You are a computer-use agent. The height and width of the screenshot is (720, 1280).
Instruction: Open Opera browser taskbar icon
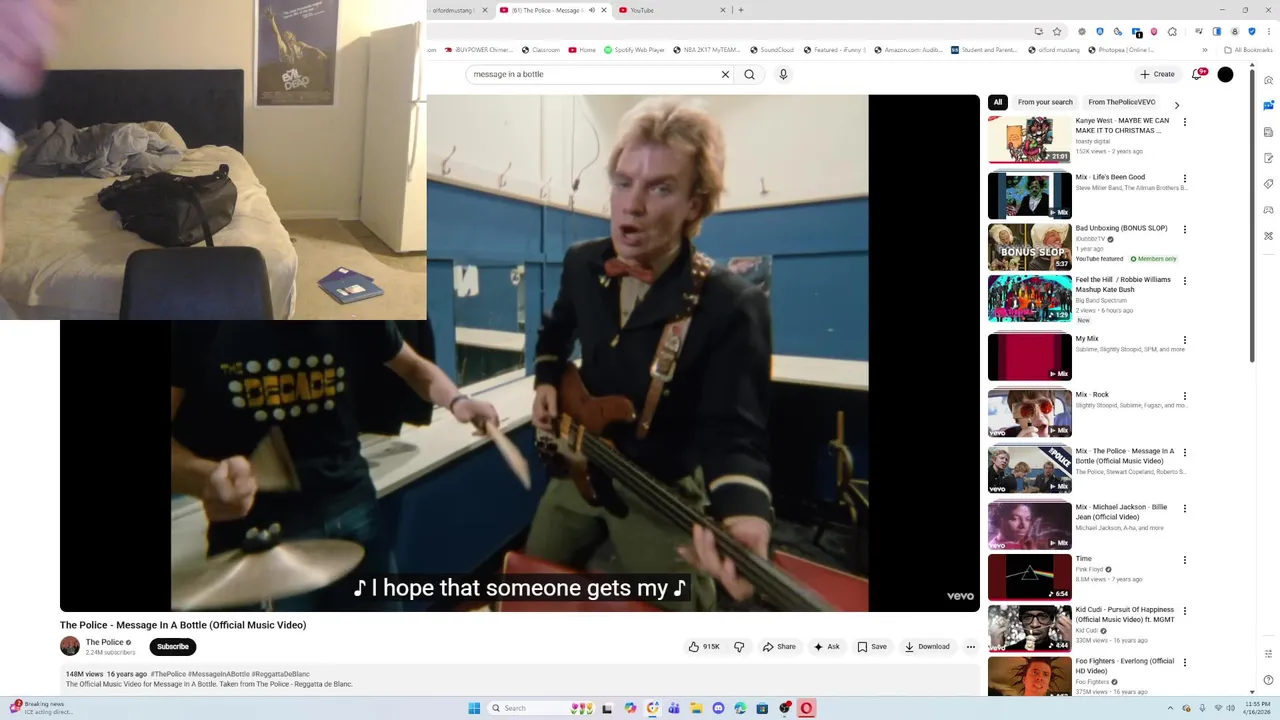806,708
